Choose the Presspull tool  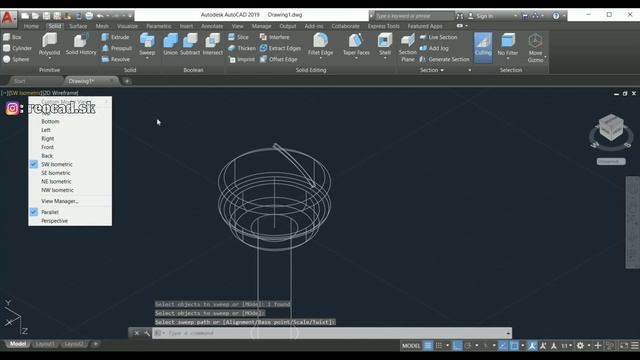coord(117,48)
